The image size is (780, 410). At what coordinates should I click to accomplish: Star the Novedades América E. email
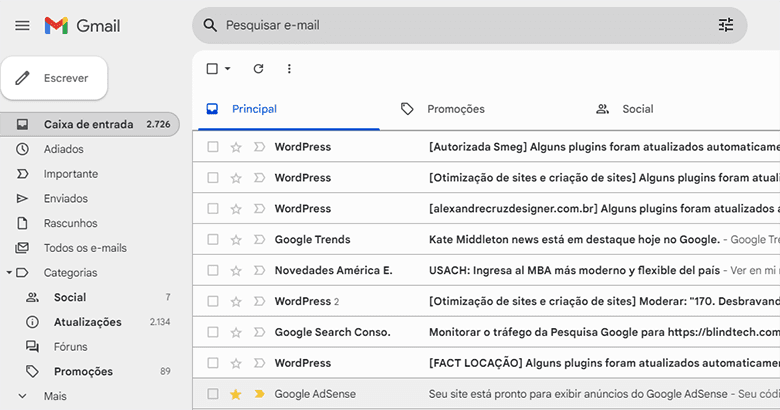pos(236,271)
